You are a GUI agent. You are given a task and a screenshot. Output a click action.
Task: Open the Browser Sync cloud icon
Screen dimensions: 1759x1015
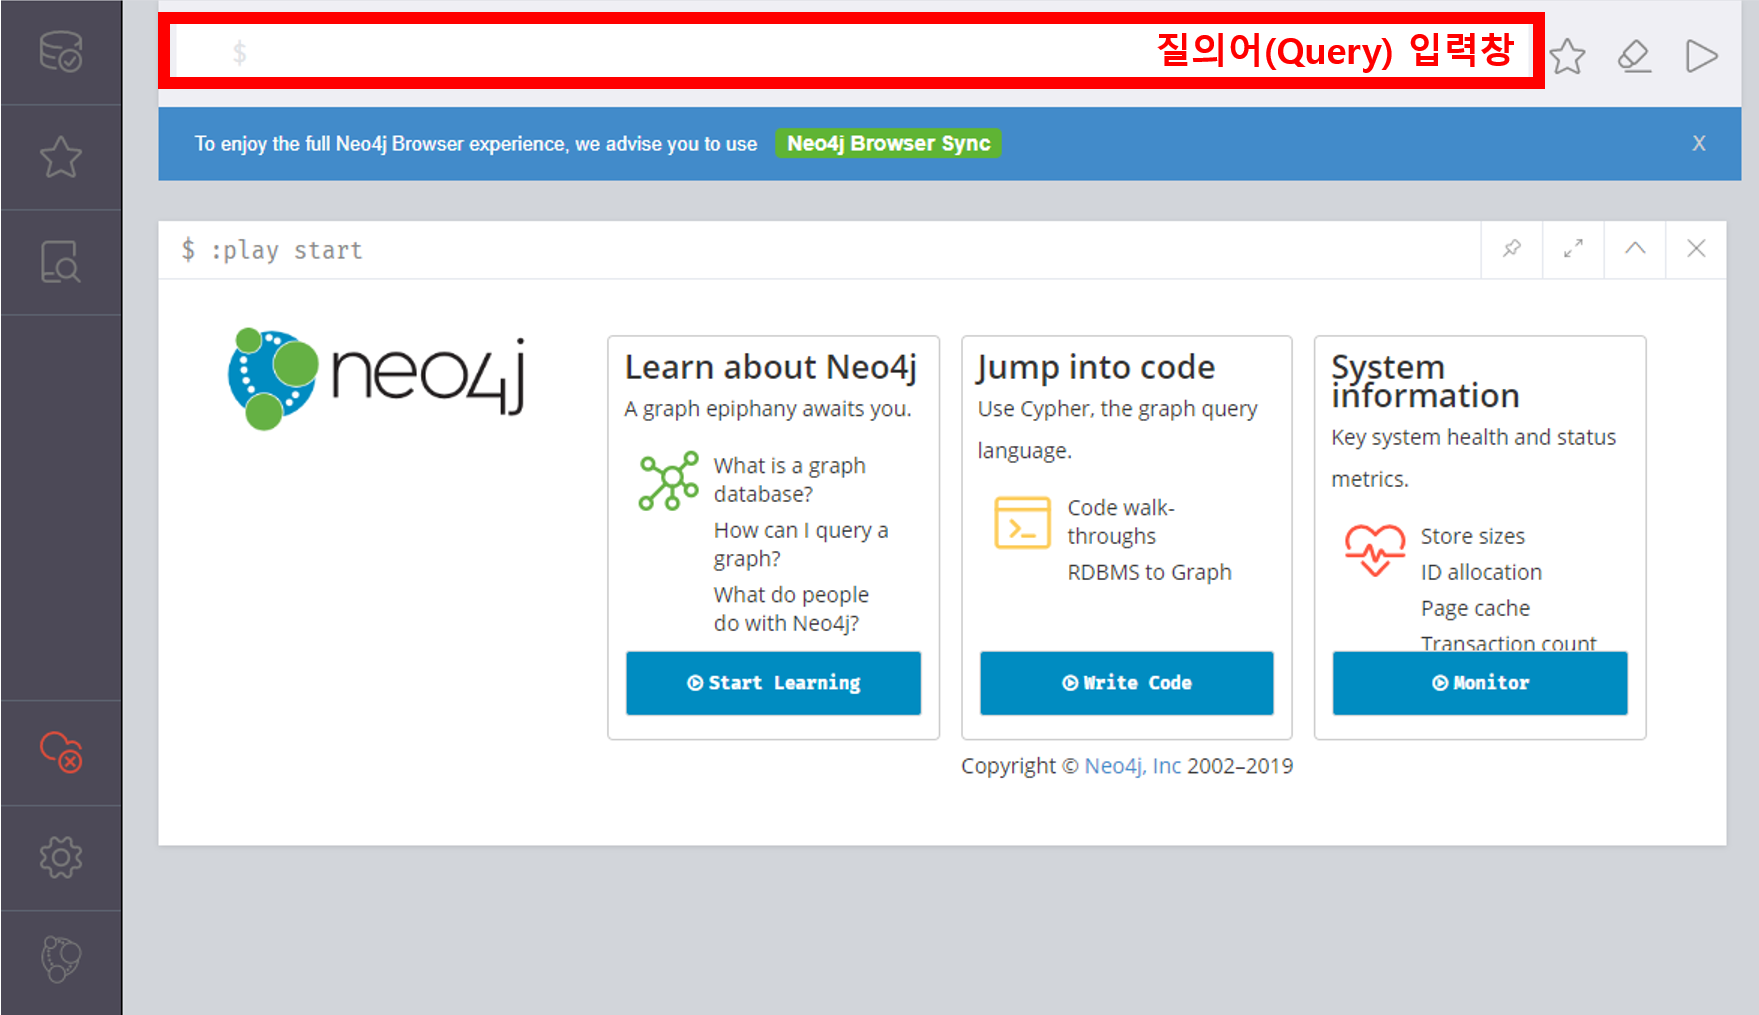coord(61,752)
